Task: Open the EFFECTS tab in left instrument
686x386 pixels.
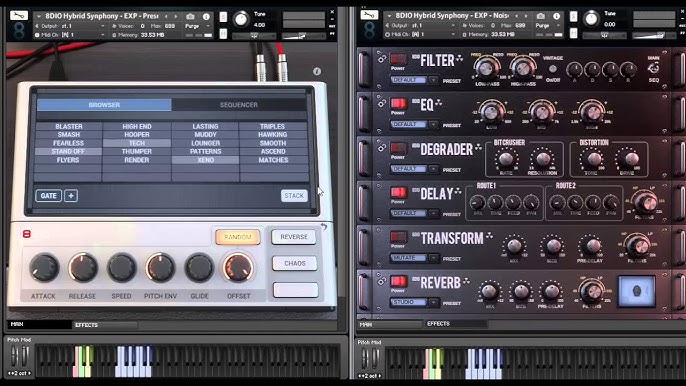Action: [x=105, y=325]
